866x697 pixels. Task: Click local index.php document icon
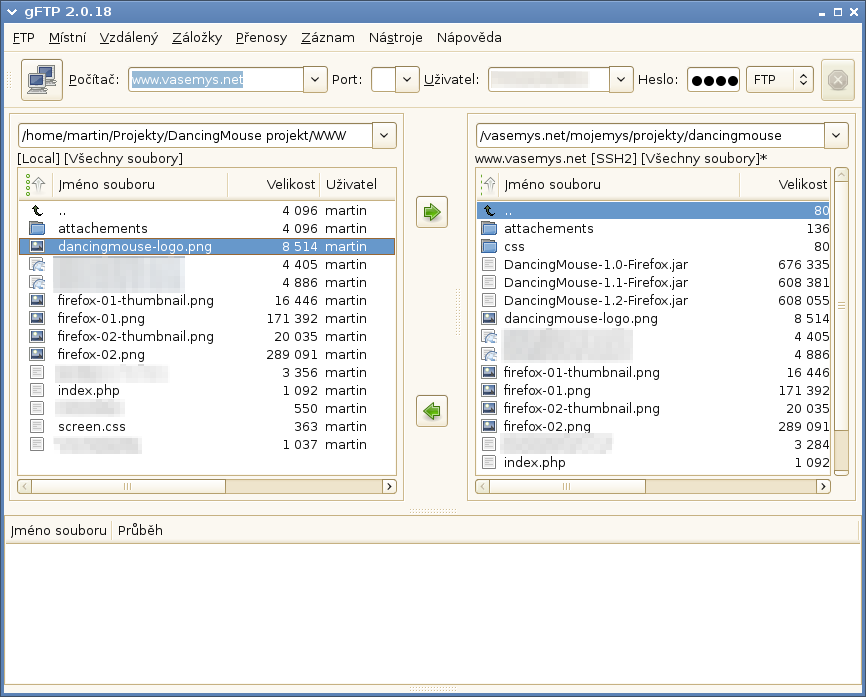point(37,390)
